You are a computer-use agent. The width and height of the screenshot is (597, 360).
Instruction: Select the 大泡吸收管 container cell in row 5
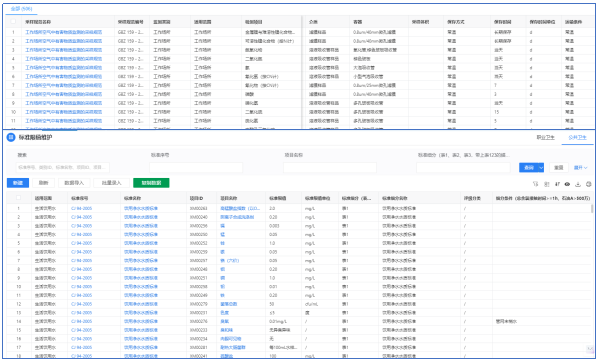(364, 68)
